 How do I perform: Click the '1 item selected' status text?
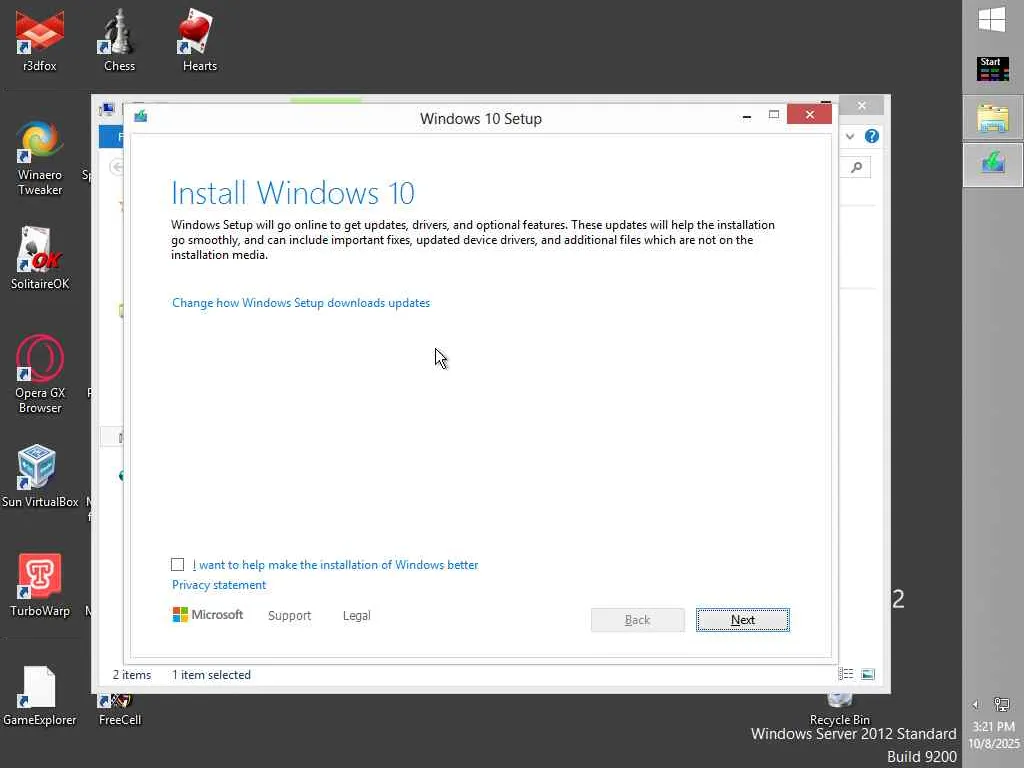click(x=212, y=675)
